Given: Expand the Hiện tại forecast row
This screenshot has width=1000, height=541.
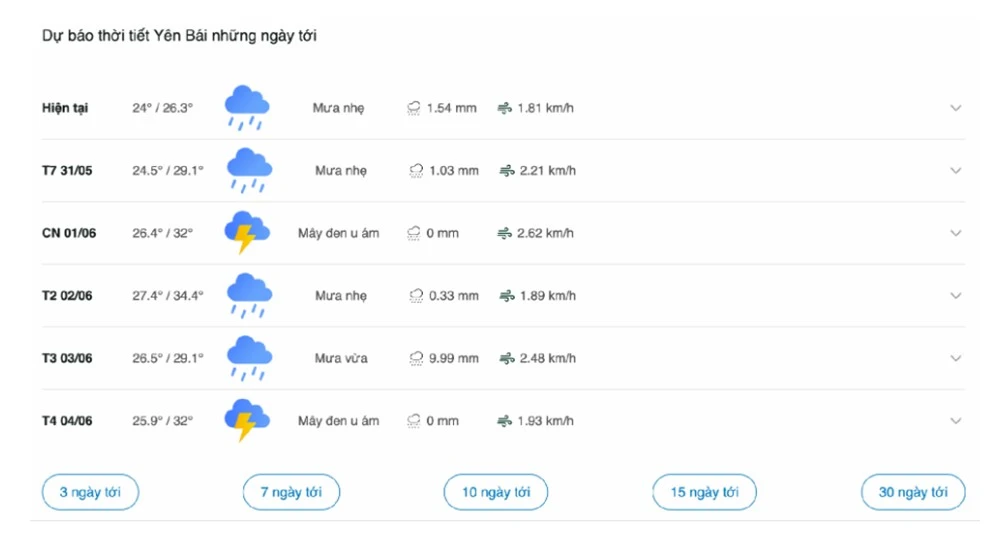Looking at the screenshot, I should (x=955, y=108).
